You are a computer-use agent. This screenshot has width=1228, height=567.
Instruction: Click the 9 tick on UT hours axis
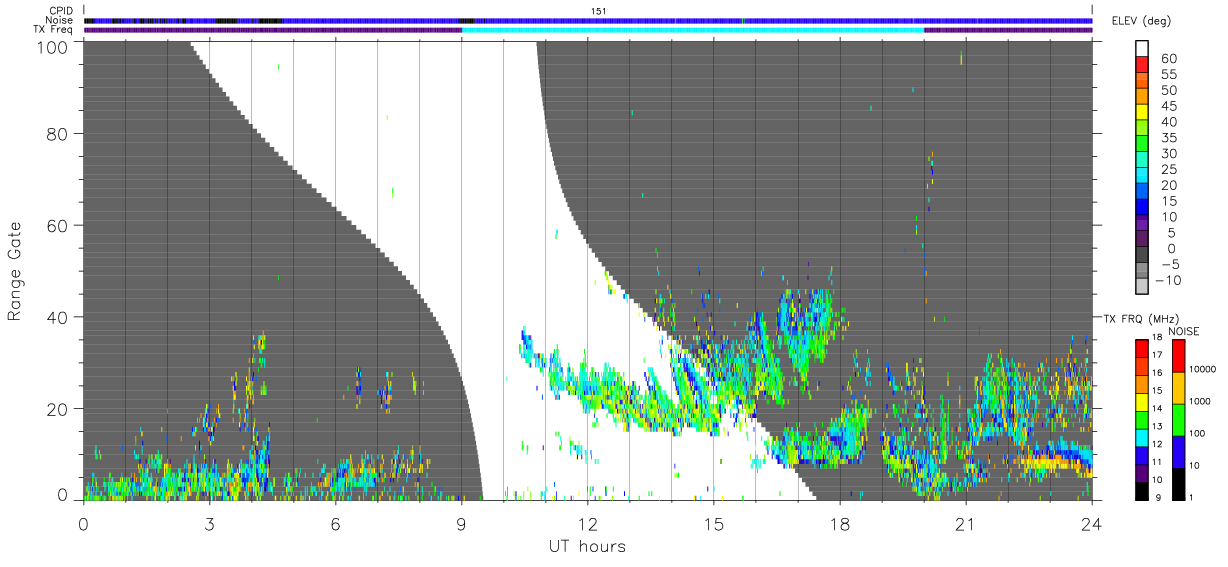coord(461,522)
